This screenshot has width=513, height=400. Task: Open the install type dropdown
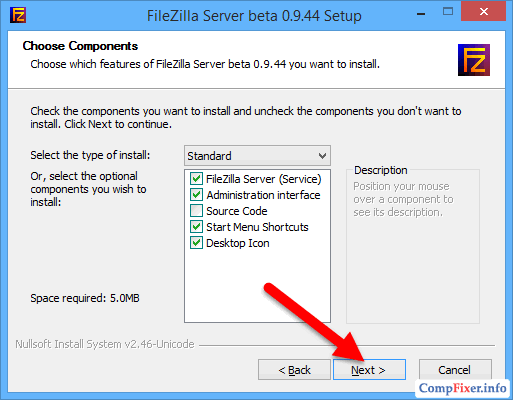pos(257,155)
